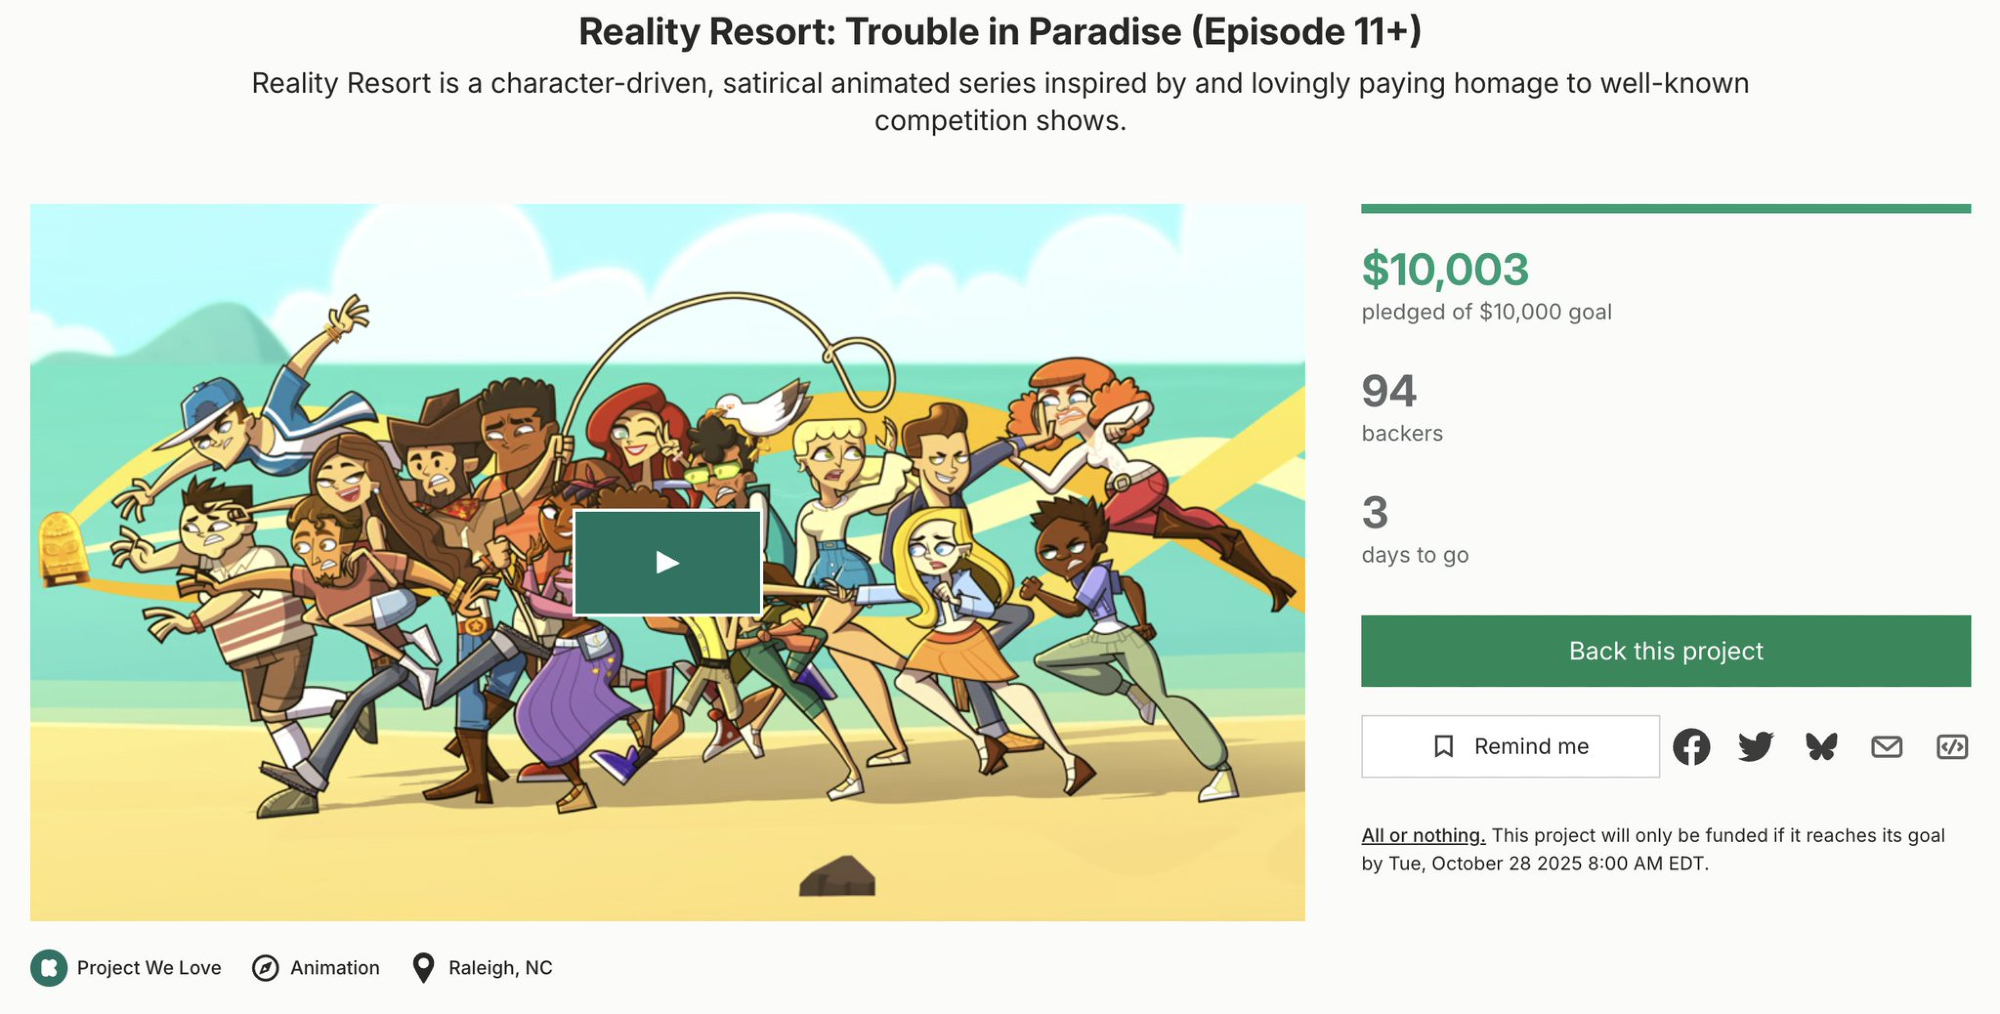2000x1014 pixels.
Task: Click the green funding progress bar
Action: pos(1665,209)
